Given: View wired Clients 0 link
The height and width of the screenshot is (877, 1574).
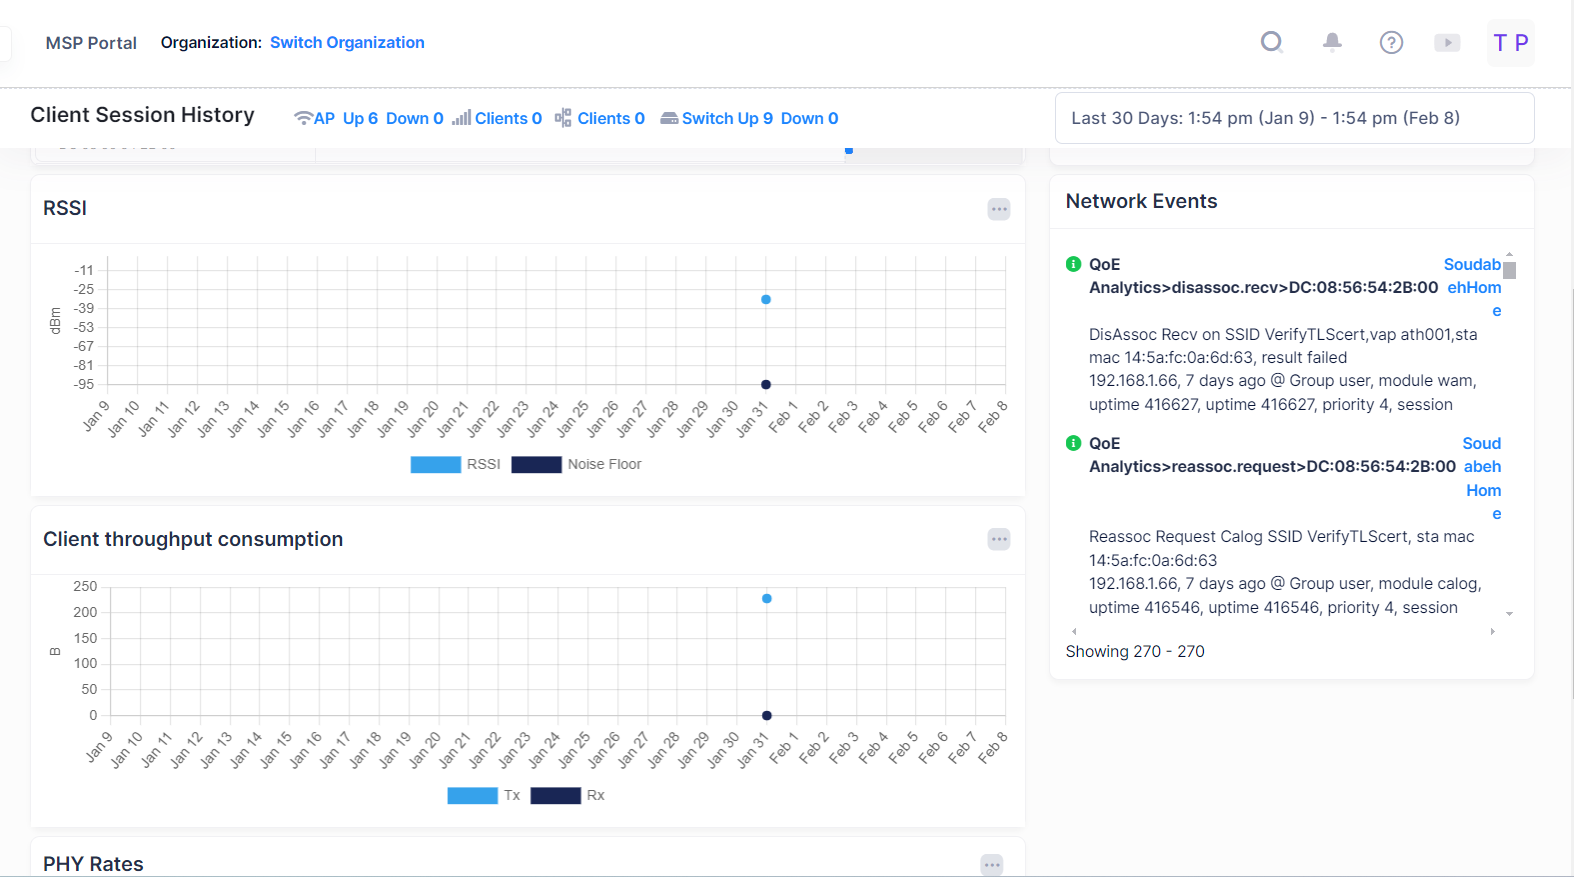Looking at the screenshot, I should click(x=611, y=118).
